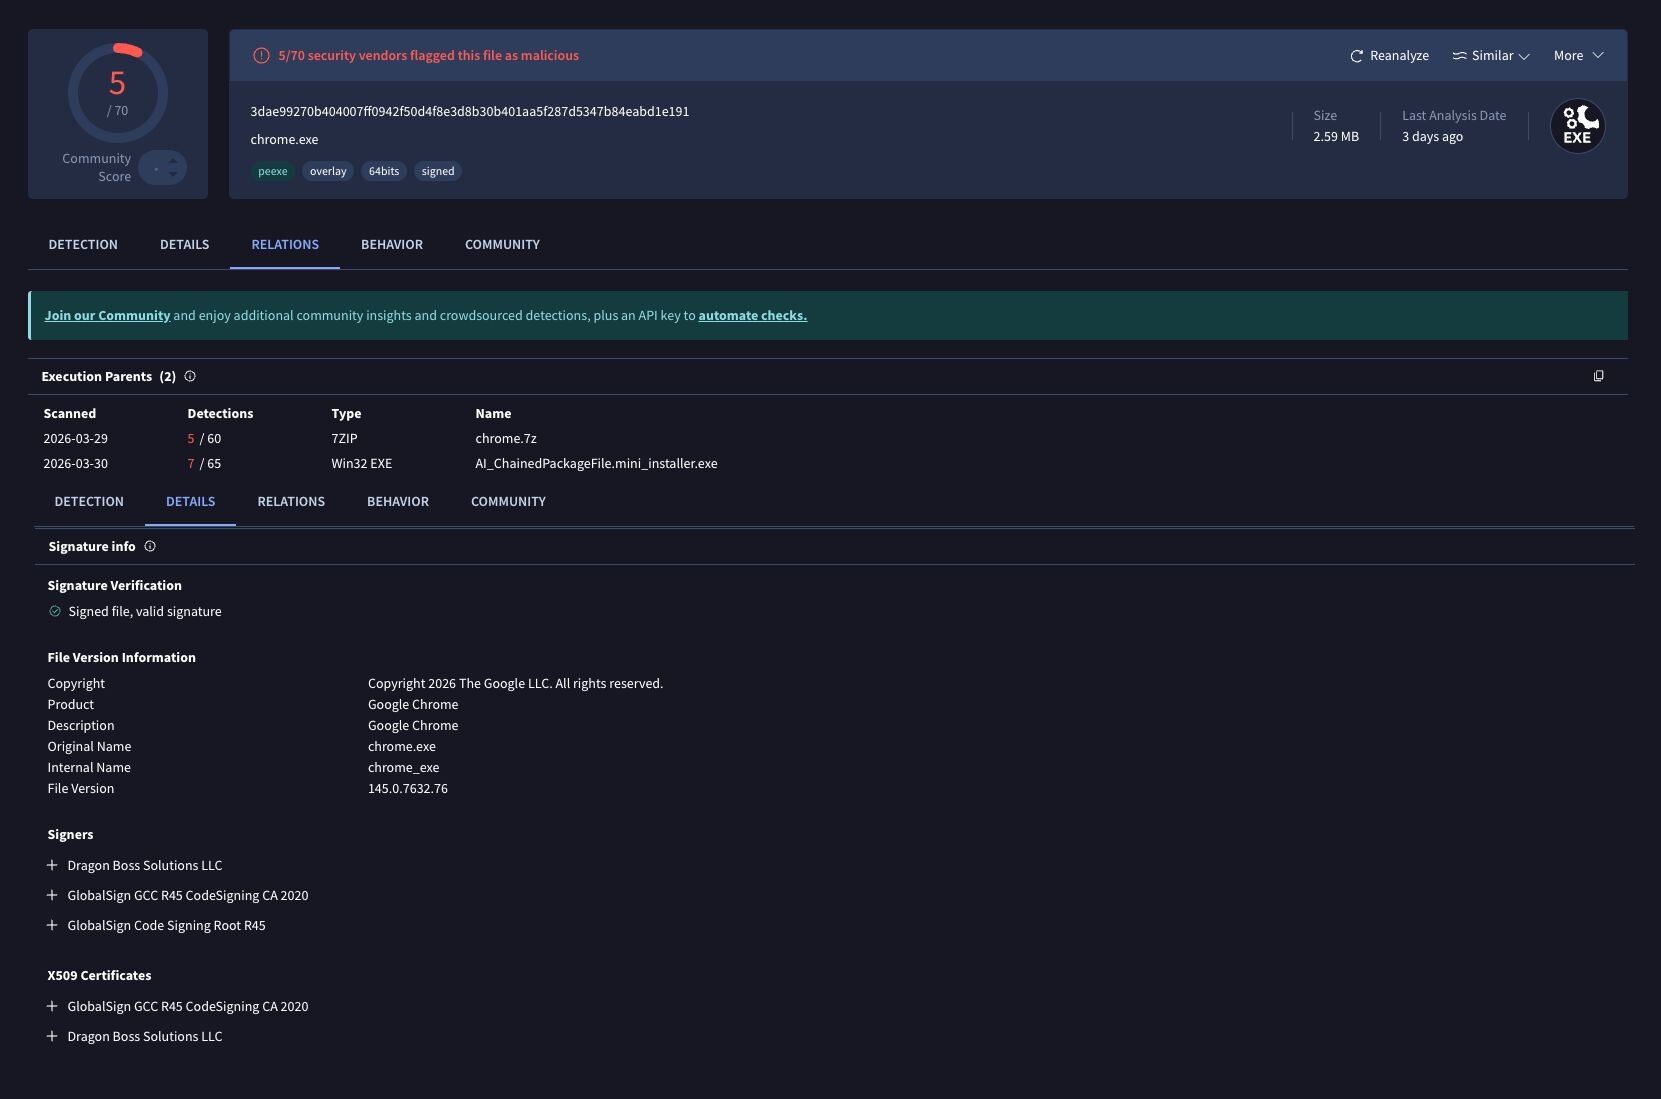Upvote the community score

click(173, 159)
